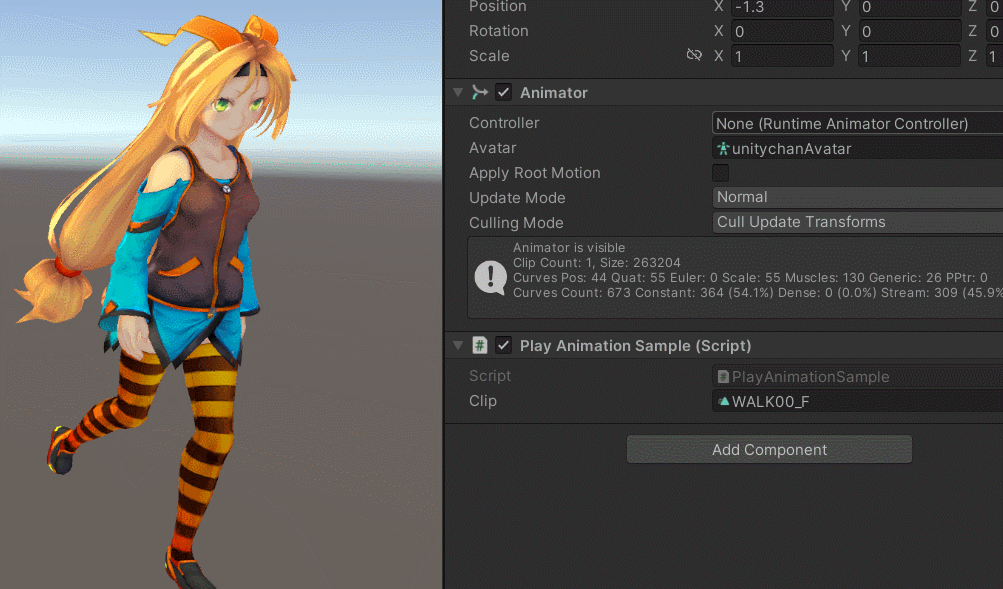This screenshot has width=1003, height=589.
Task: Edit the Rotation Y value field
Action: [x=909, y=31]
